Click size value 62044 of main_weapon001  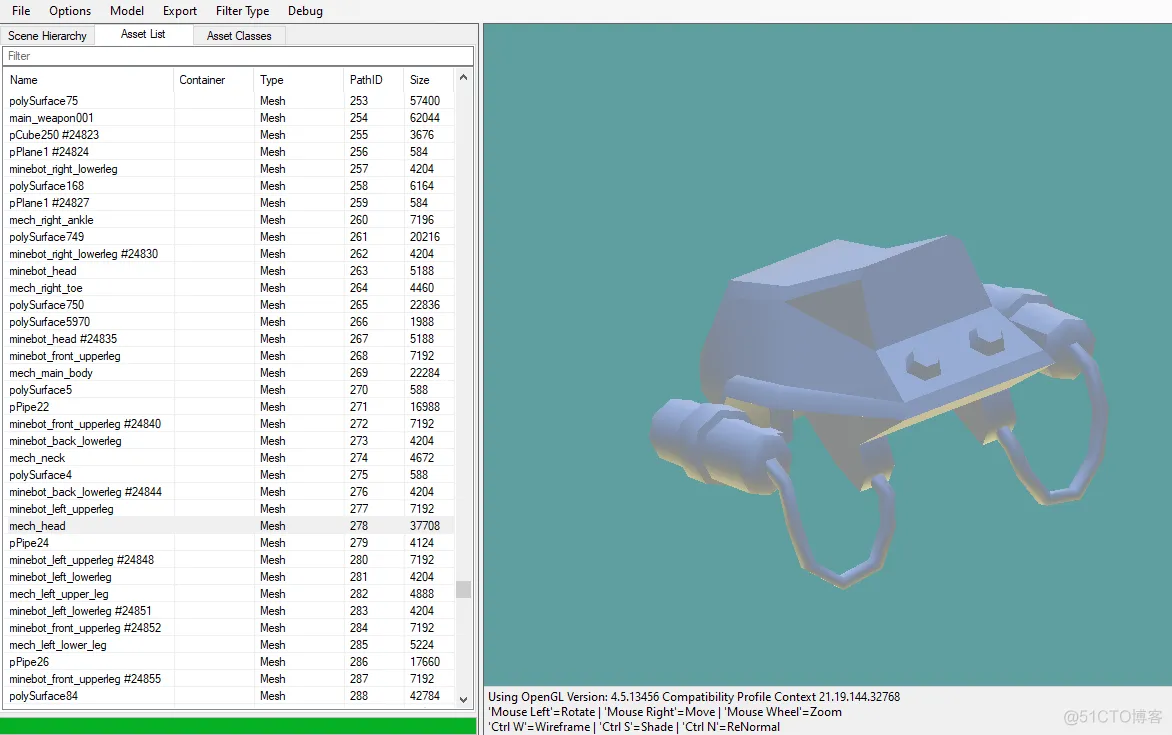425,118
